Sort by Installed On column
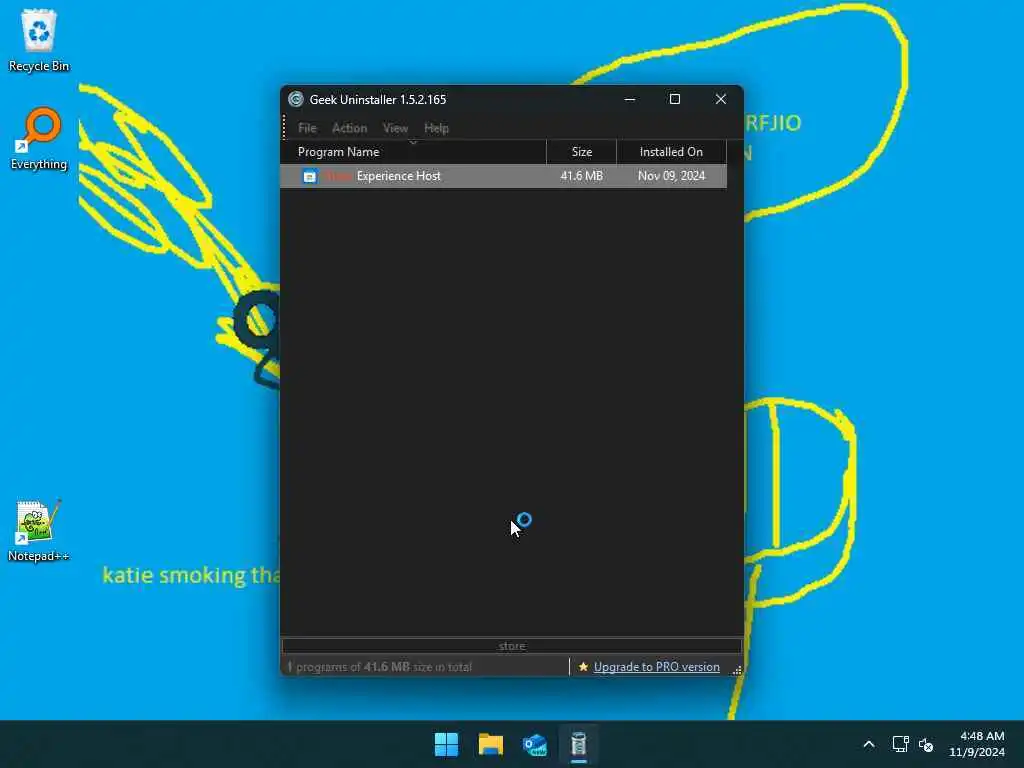This screenshot has width=1024, height=768. [x=671, y=152]
